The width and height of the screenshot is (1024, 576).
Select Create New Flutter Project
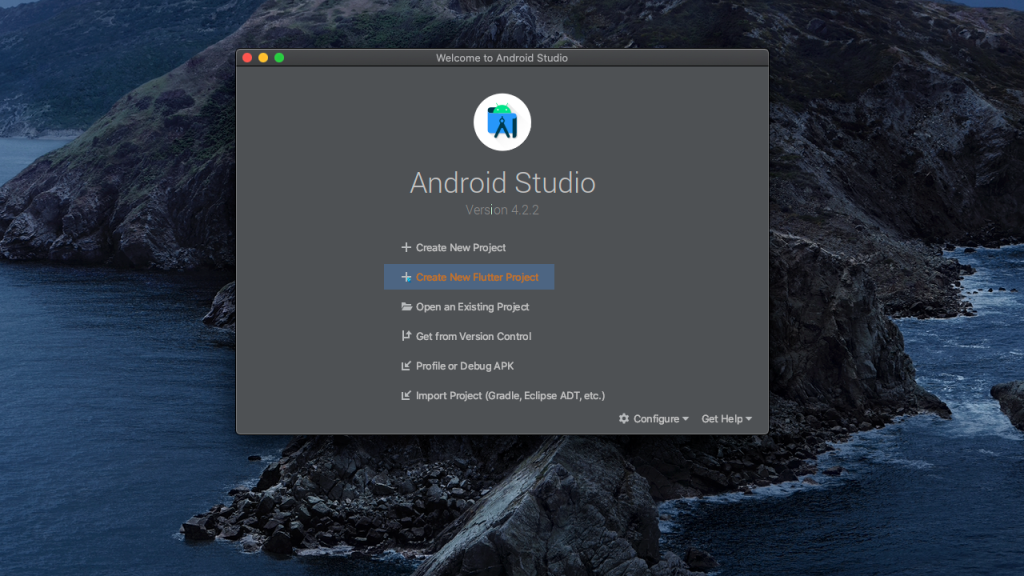click(470, 277)
